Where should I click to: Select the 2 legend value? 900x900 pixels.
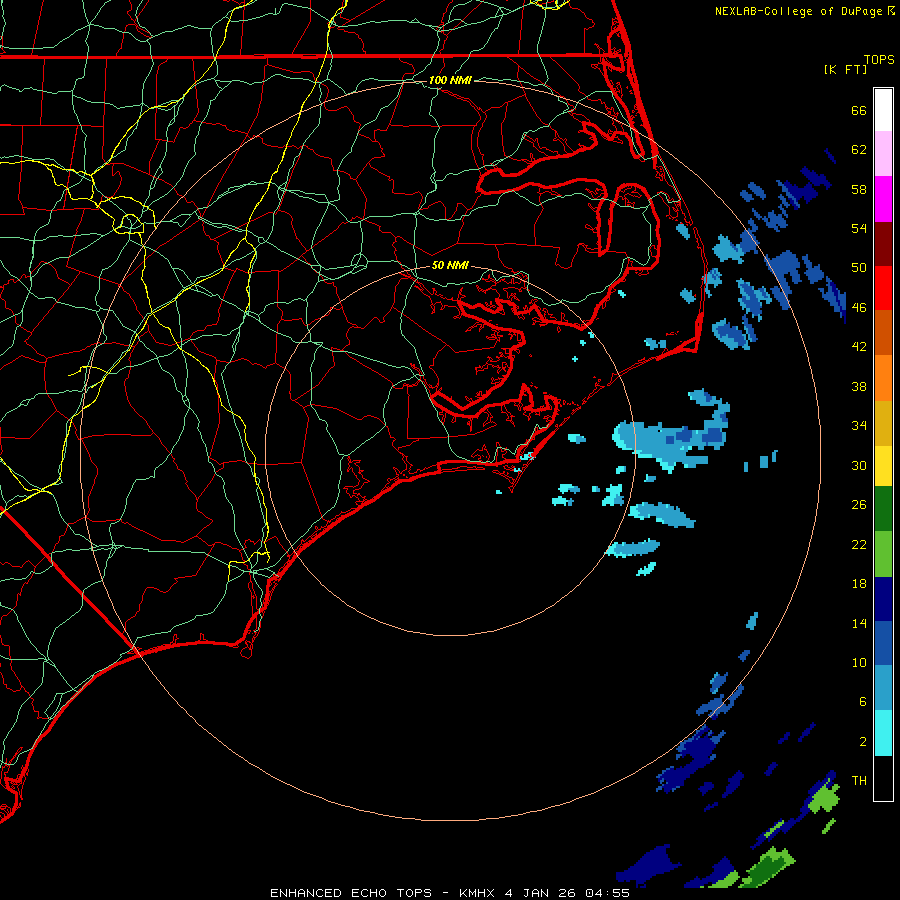862,742
